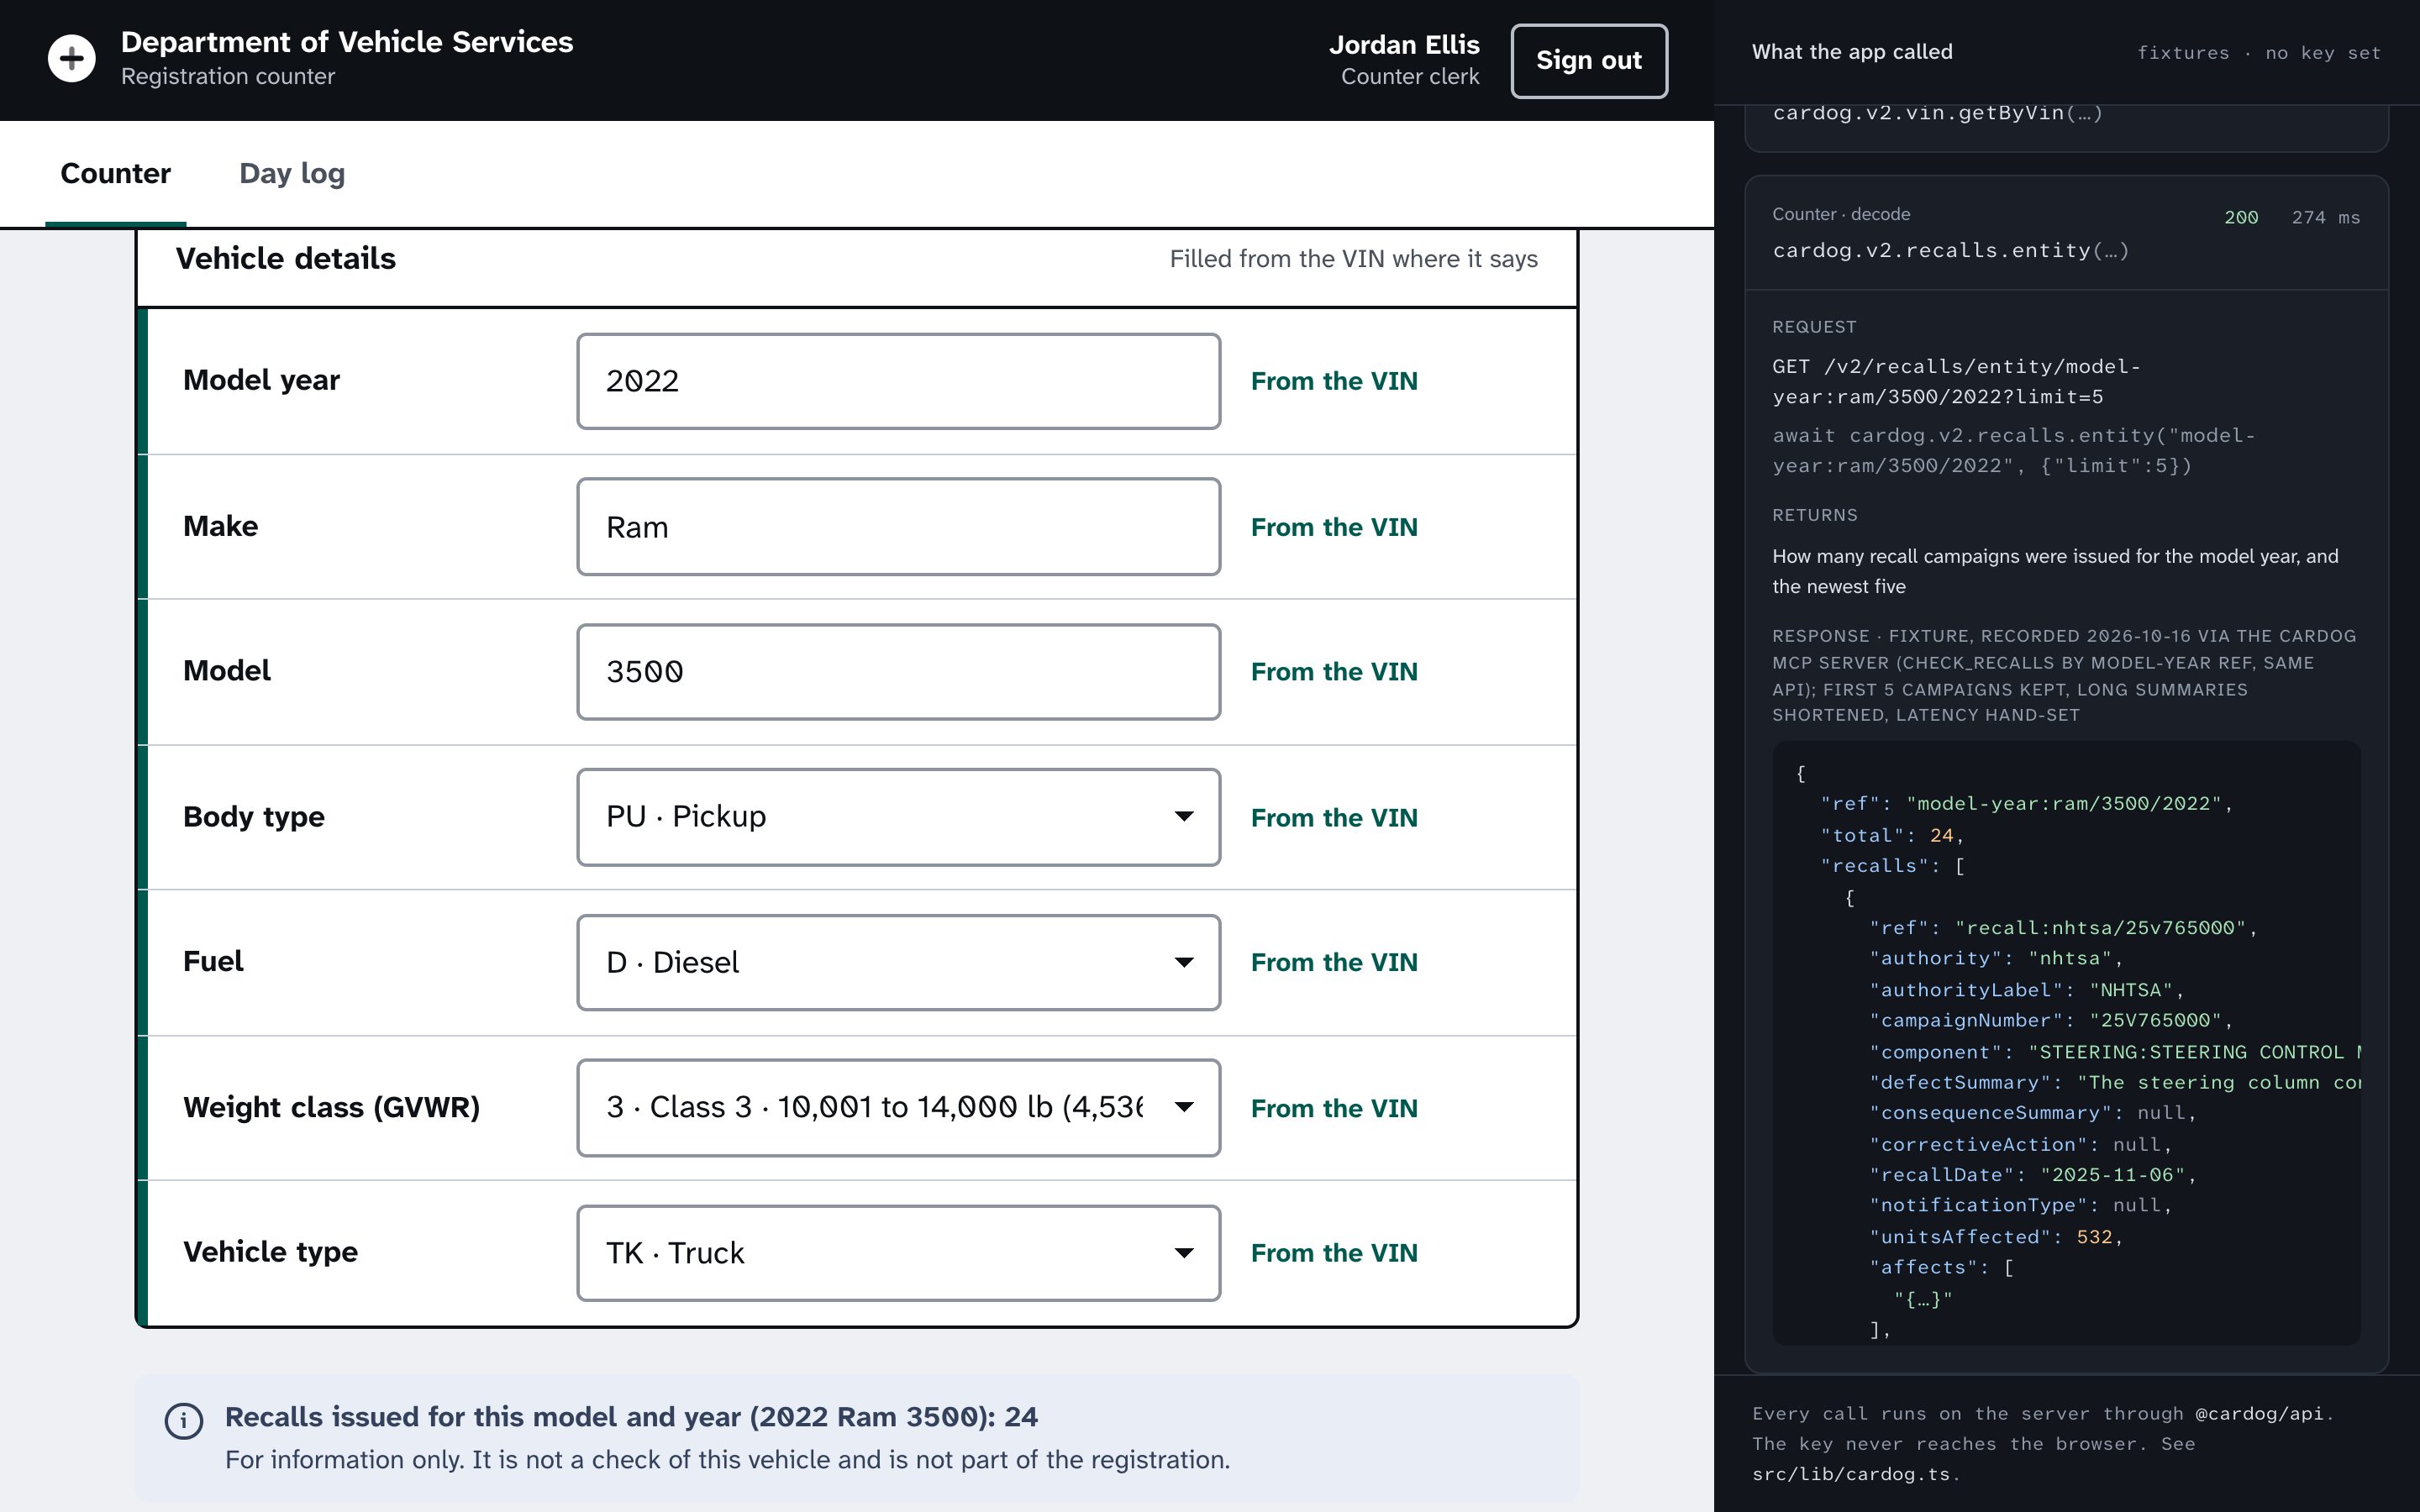This screenshot has width=2420, height=1512.
Task: Click the 'Vehicle details' heading
Action: click(x=286, y=258)
